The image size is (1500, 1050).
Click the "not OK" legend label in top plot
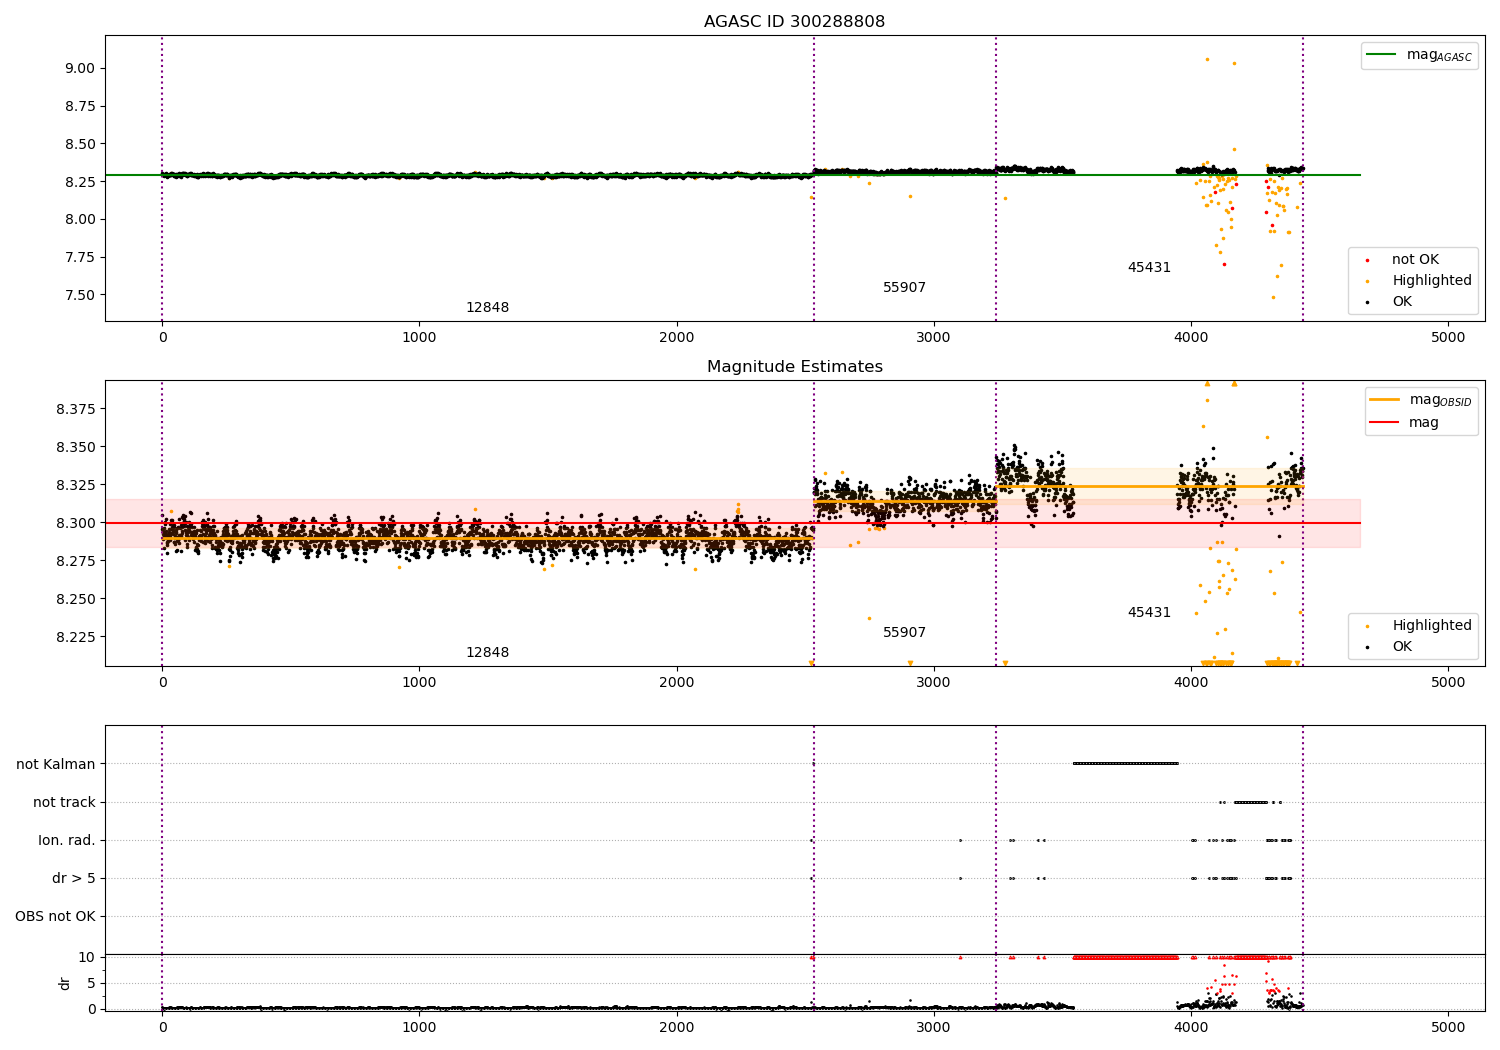[1415, 260]
